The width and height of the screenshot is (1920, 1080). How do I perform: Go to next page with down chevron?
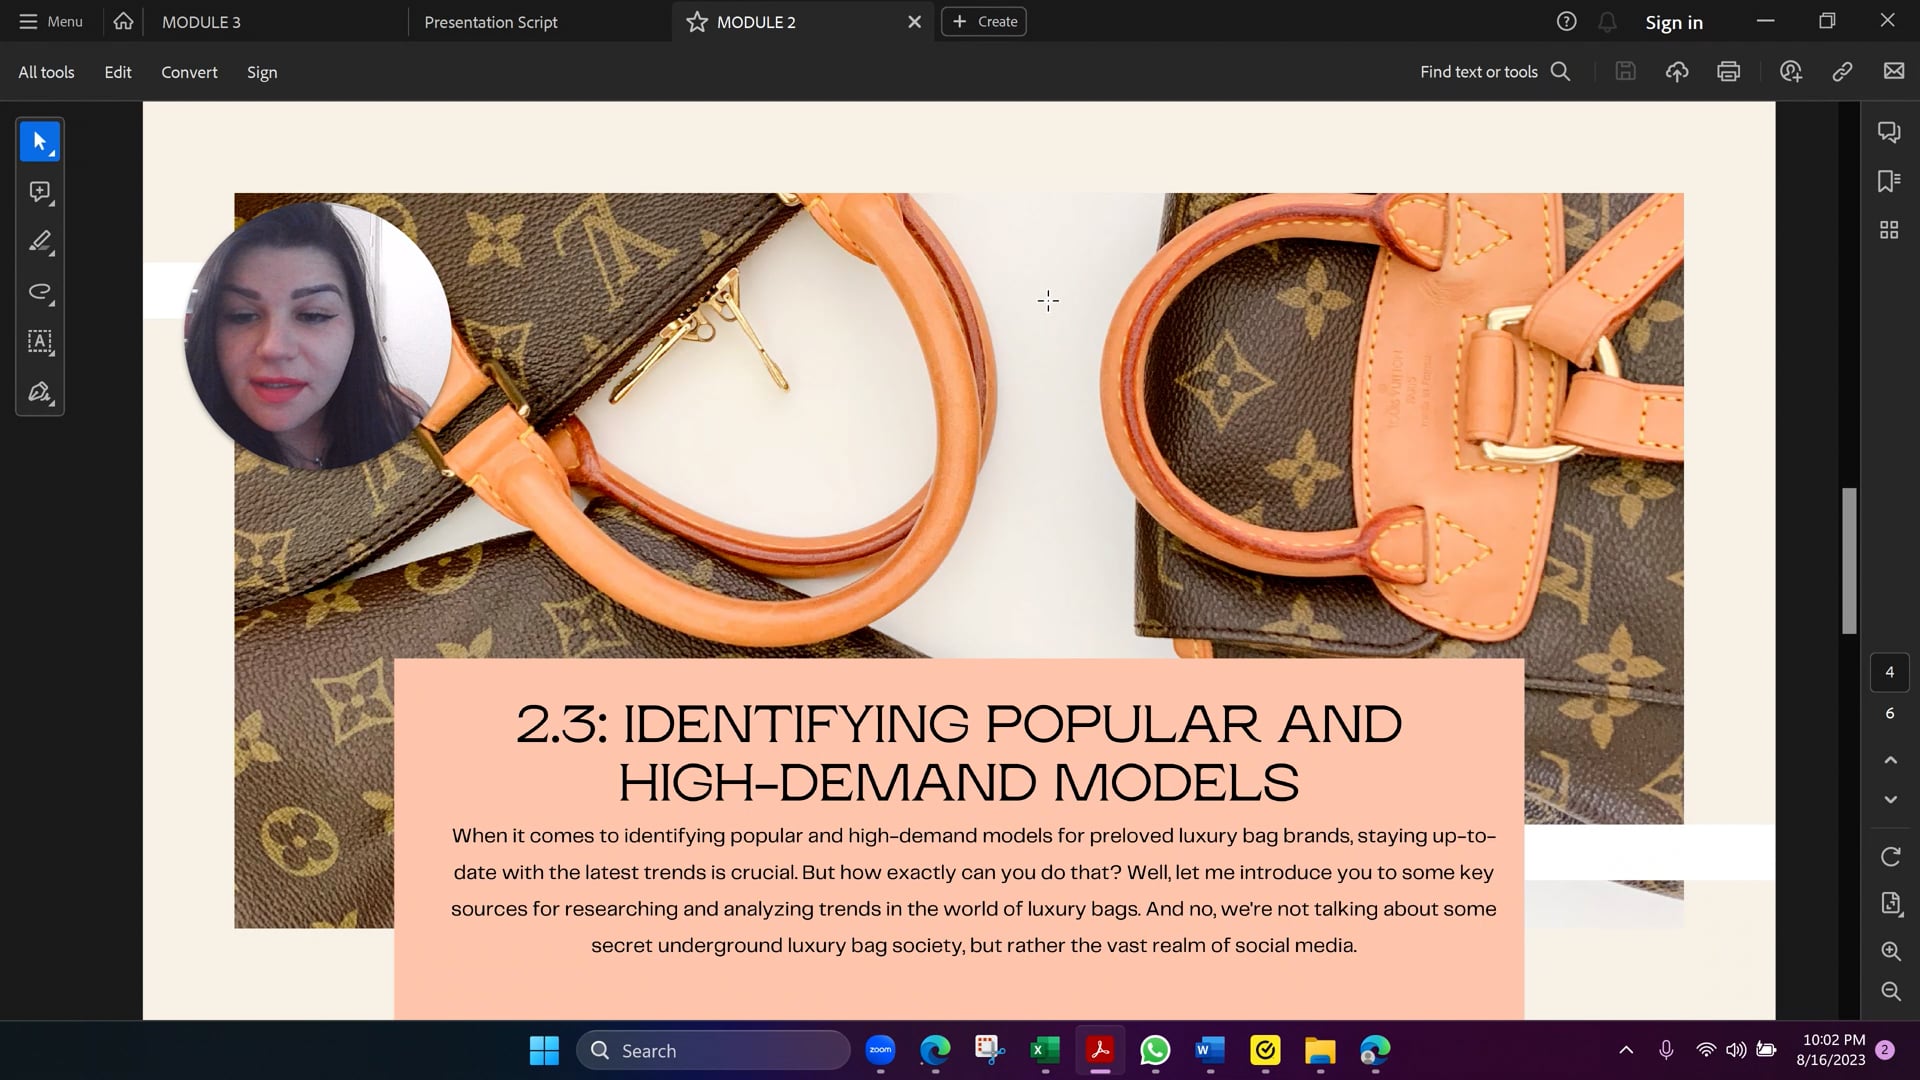coord(1891,799)
